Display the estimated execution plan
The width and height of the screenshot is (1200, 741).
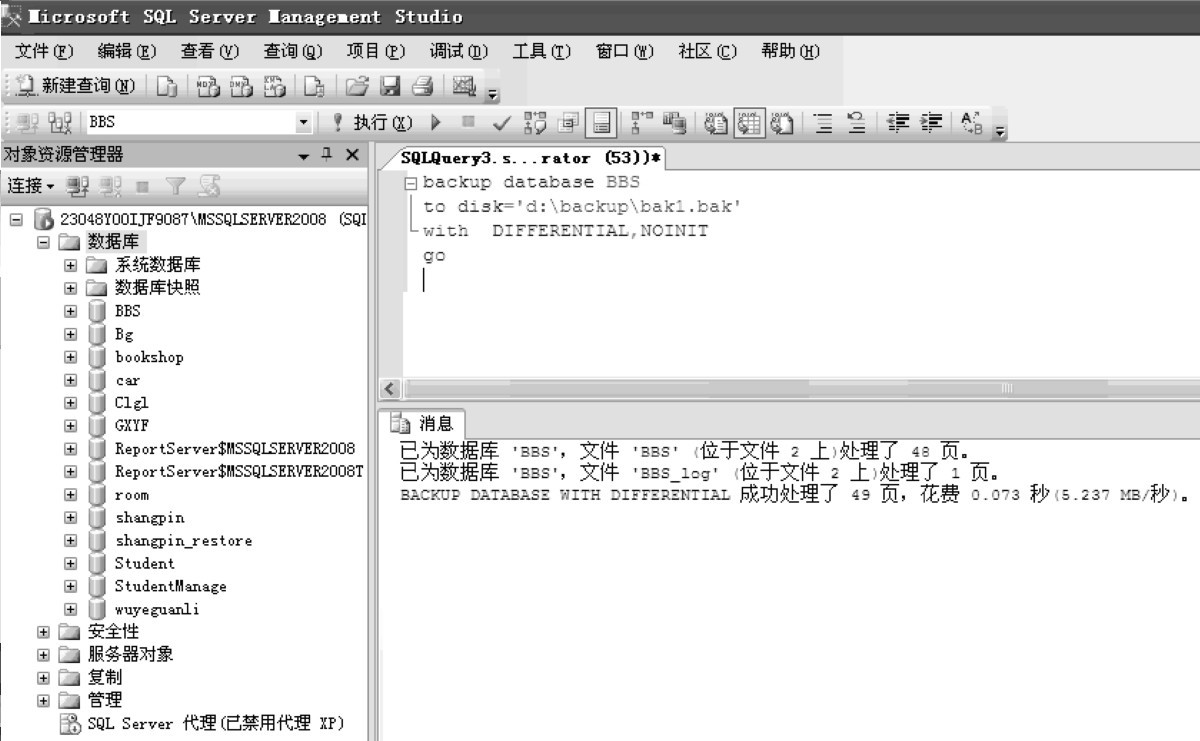pos(534,123)
